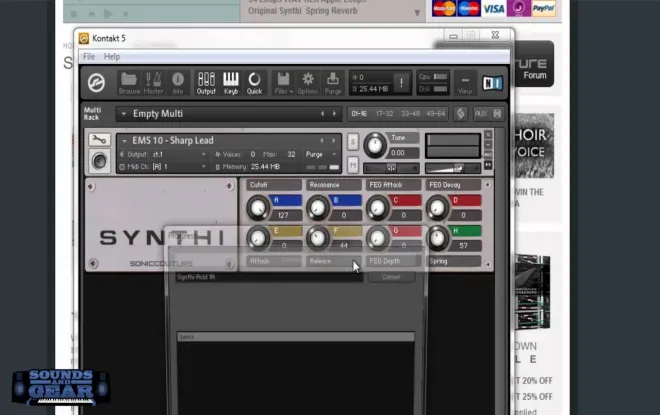Open the File menu in Kontakt 5
The height and width of the screenshot is (415, 660).
(89, 56)
